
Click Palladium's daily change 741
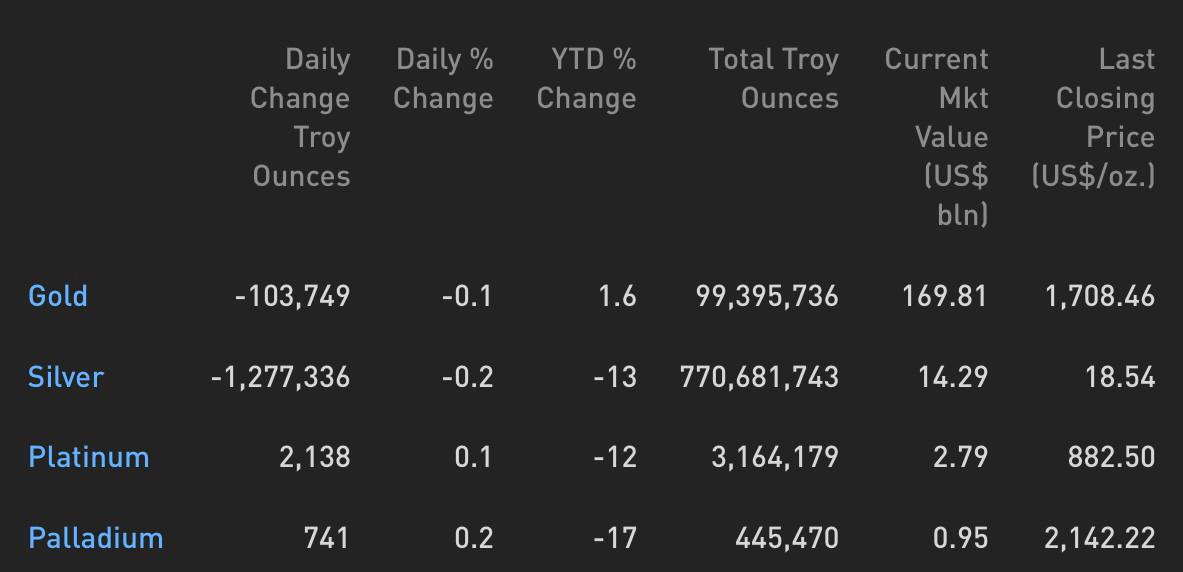[x=327, y=538]
